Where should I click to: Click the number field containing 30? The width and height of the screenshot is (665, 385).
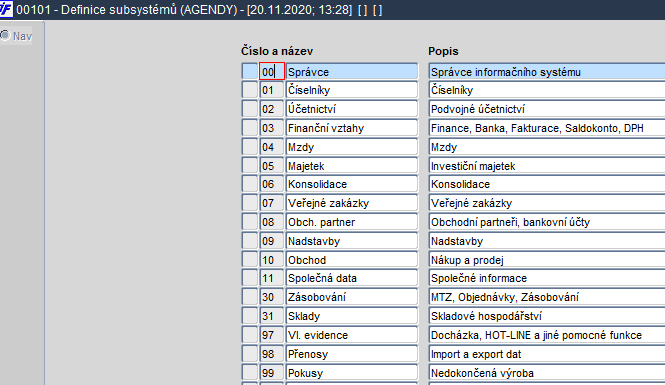coord(272,297)
